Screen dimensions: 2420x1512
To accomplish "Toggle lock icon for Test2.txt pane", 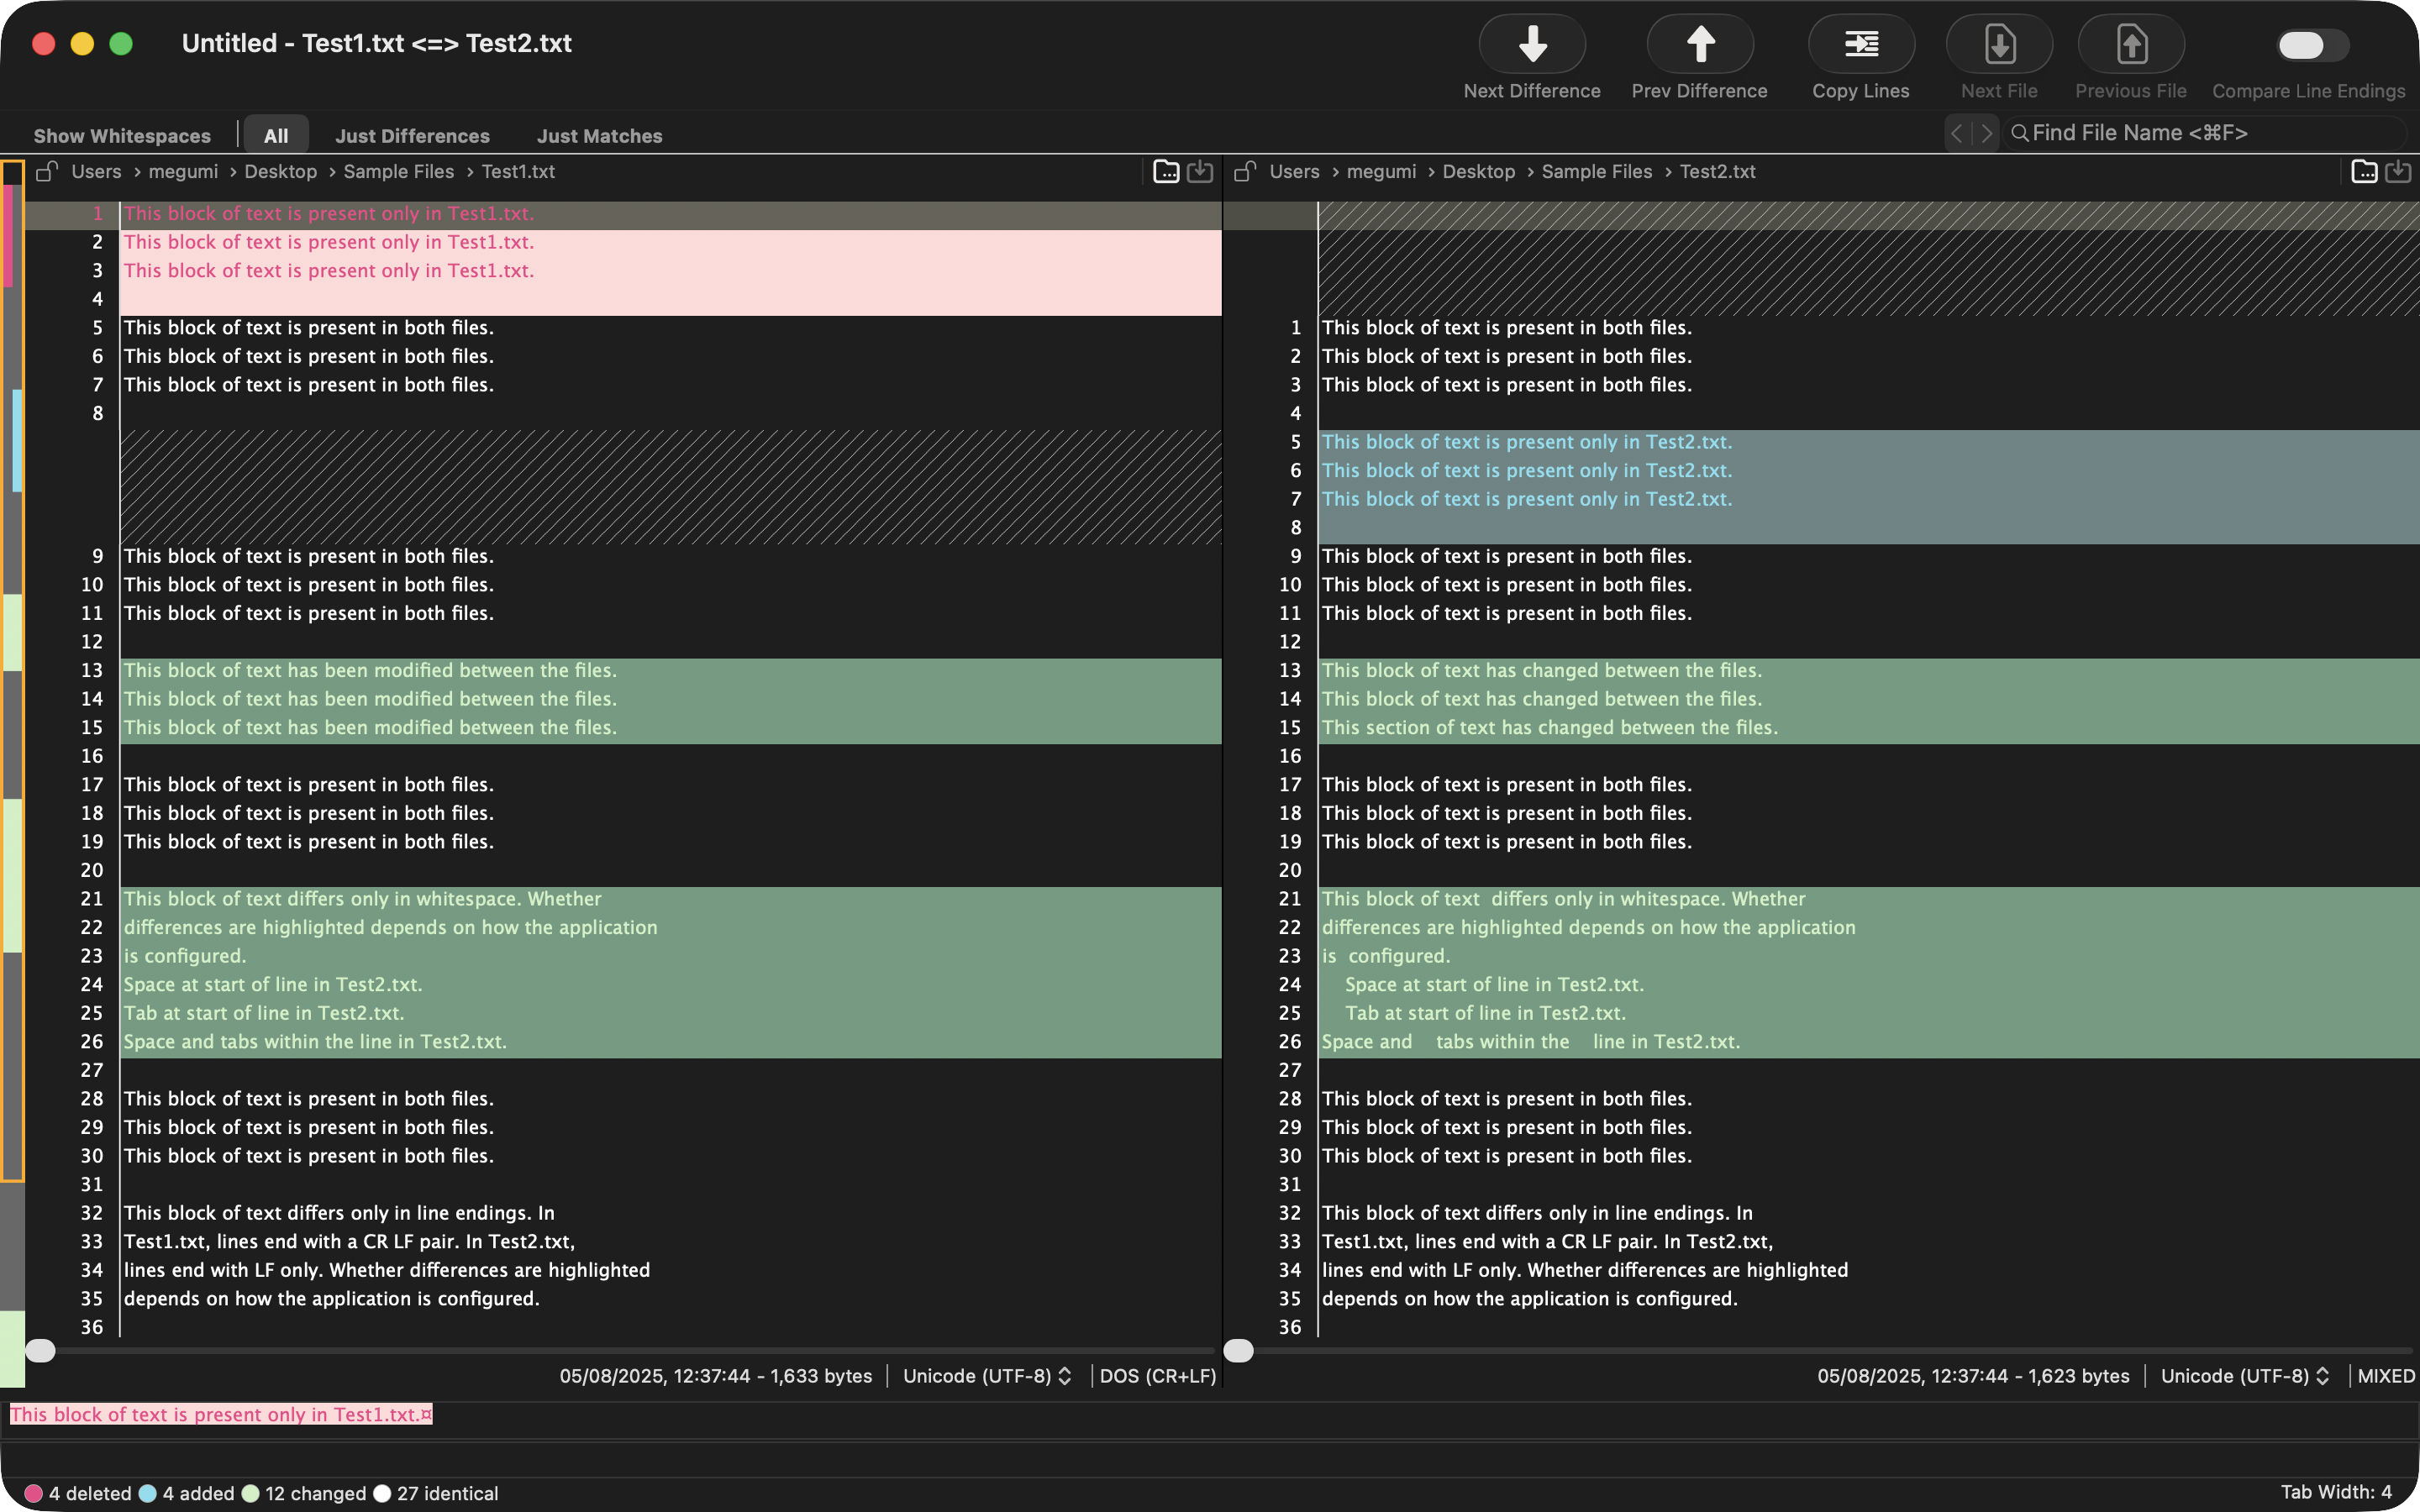I will [x=1244, y=171].
